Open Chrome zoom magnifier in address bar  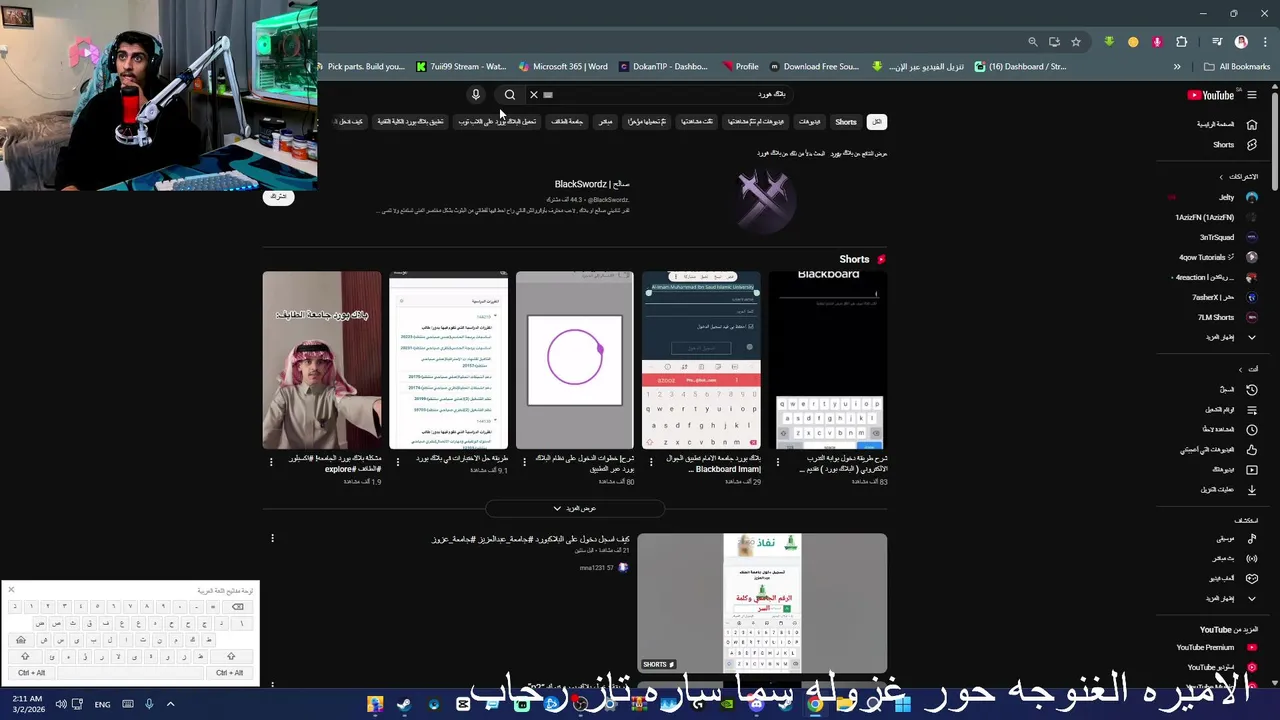point(1033,42)
